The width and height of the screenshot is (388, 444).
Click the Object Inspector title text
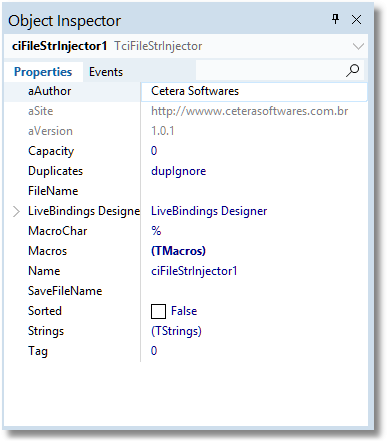[x=64, y=21]
